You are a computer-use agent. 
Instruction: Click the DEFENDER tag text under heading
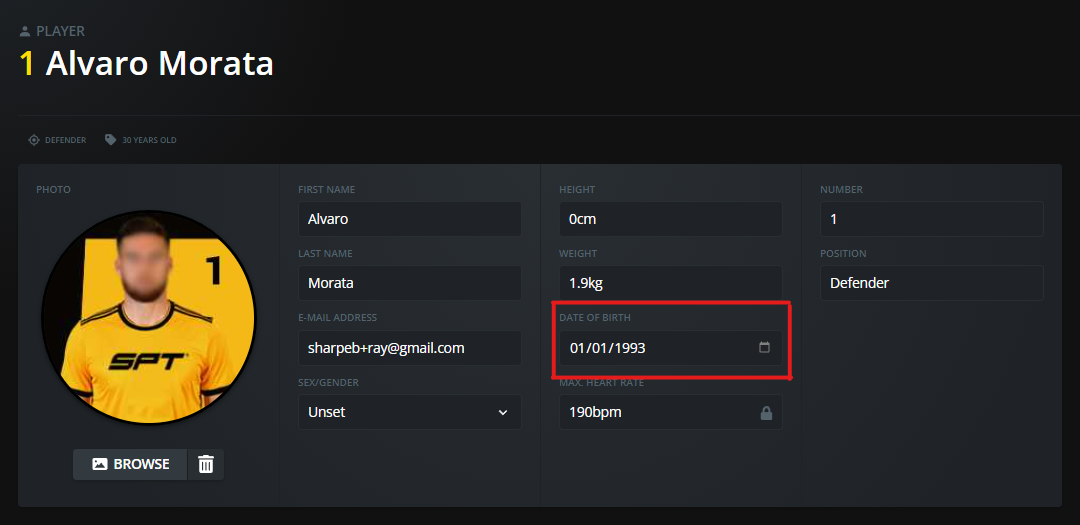65,140
